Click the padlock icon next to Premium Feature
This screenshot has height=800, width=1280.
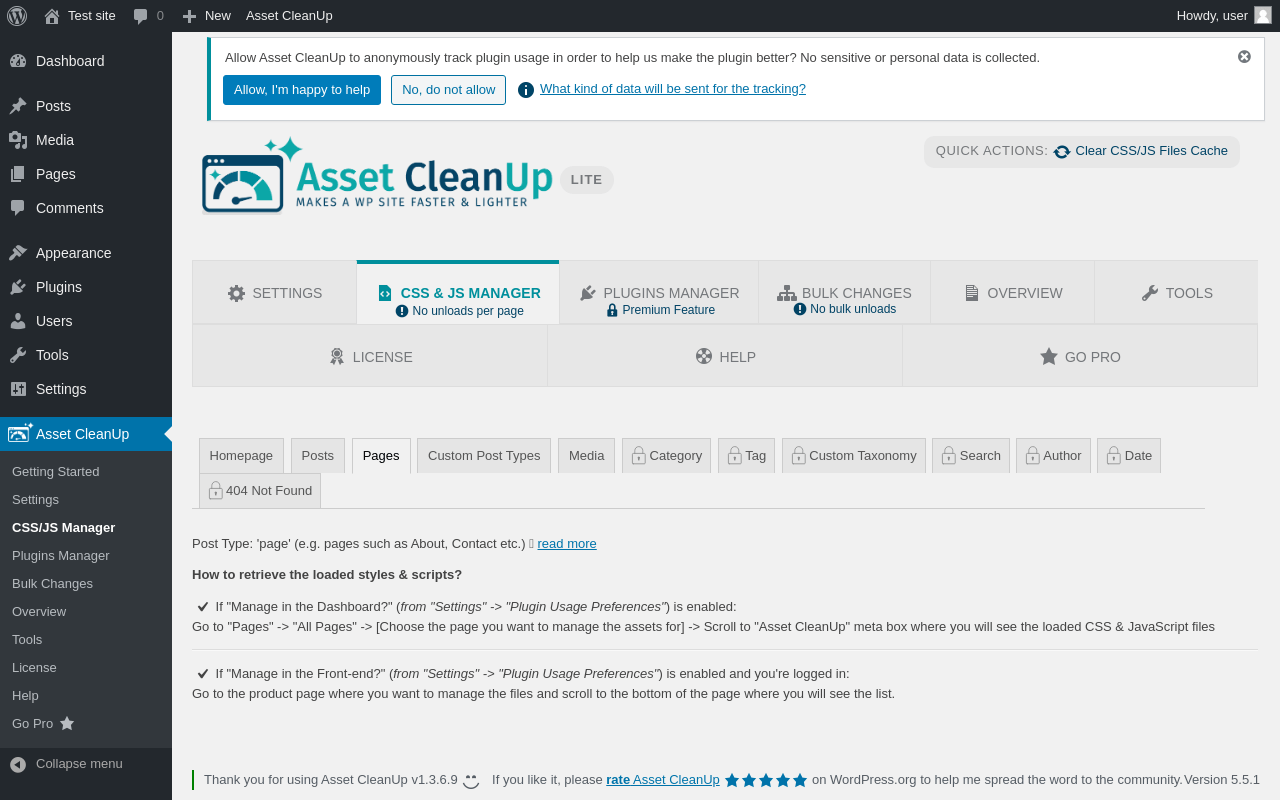[612, 310]
